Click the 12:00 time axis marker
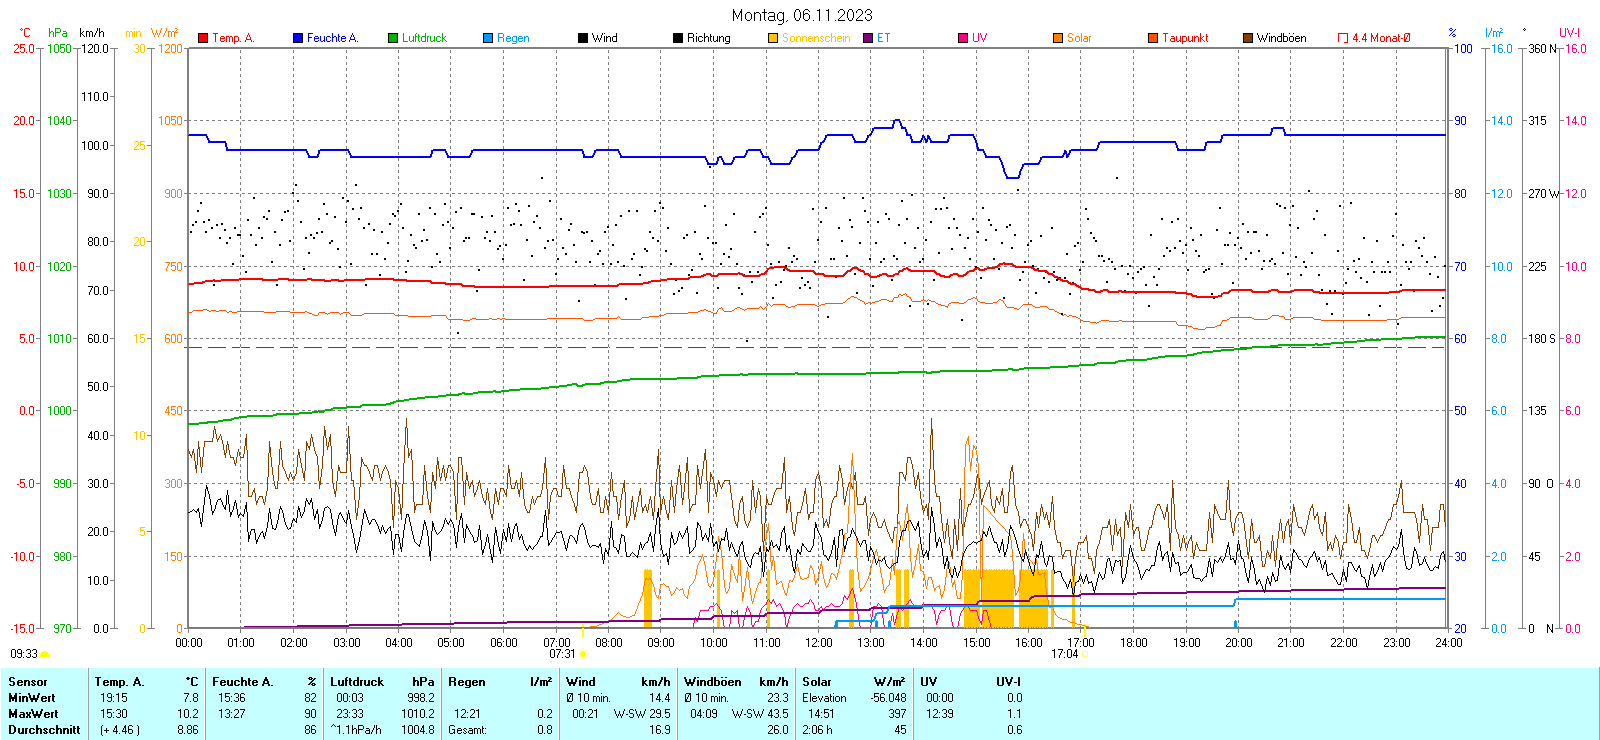This screenshot has width=1600, height=740. [x=818, y=643]
